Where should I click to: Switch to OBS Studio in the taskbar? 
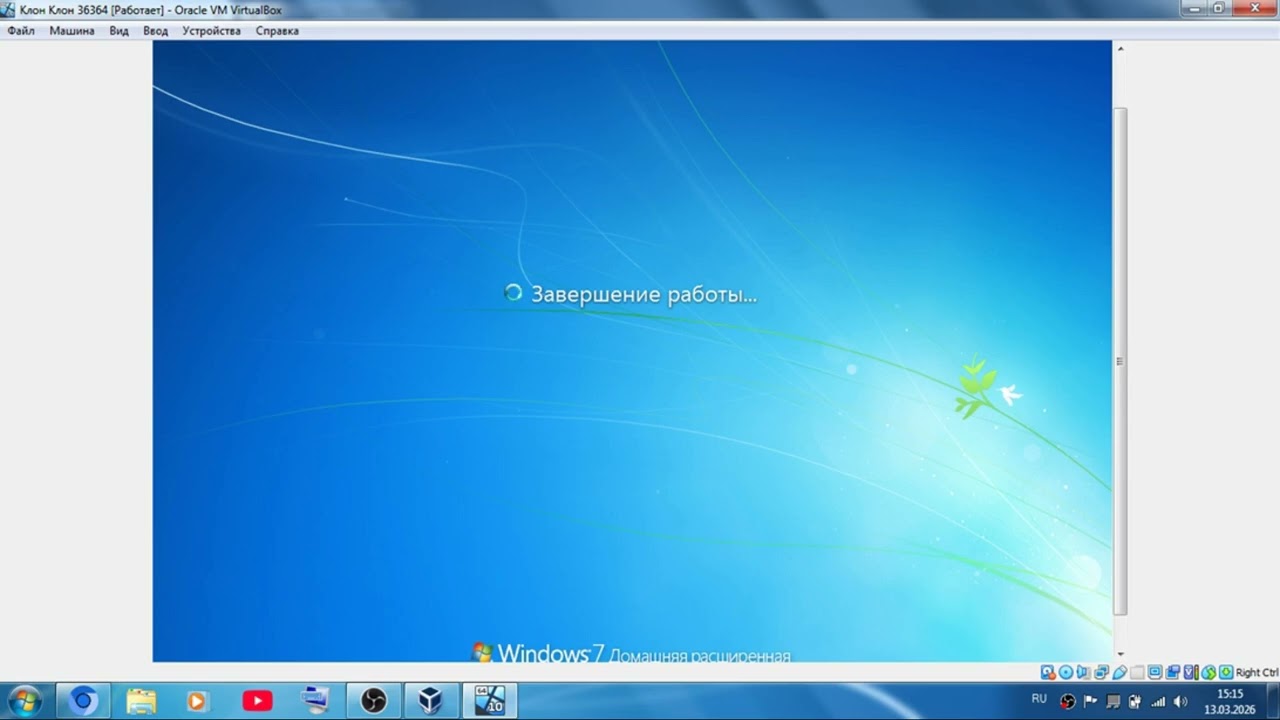(x=374, y=701)
